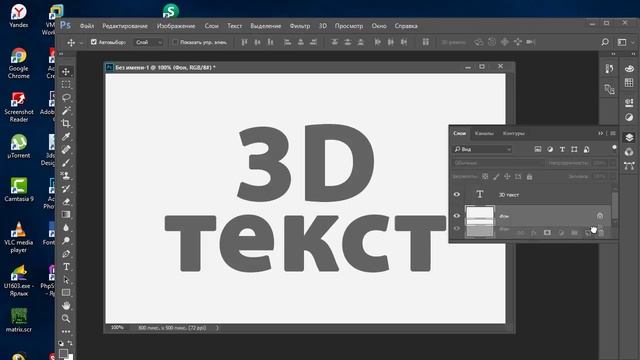Select the Eyedropper tool

pyautogui.click(x=66, y=136)
